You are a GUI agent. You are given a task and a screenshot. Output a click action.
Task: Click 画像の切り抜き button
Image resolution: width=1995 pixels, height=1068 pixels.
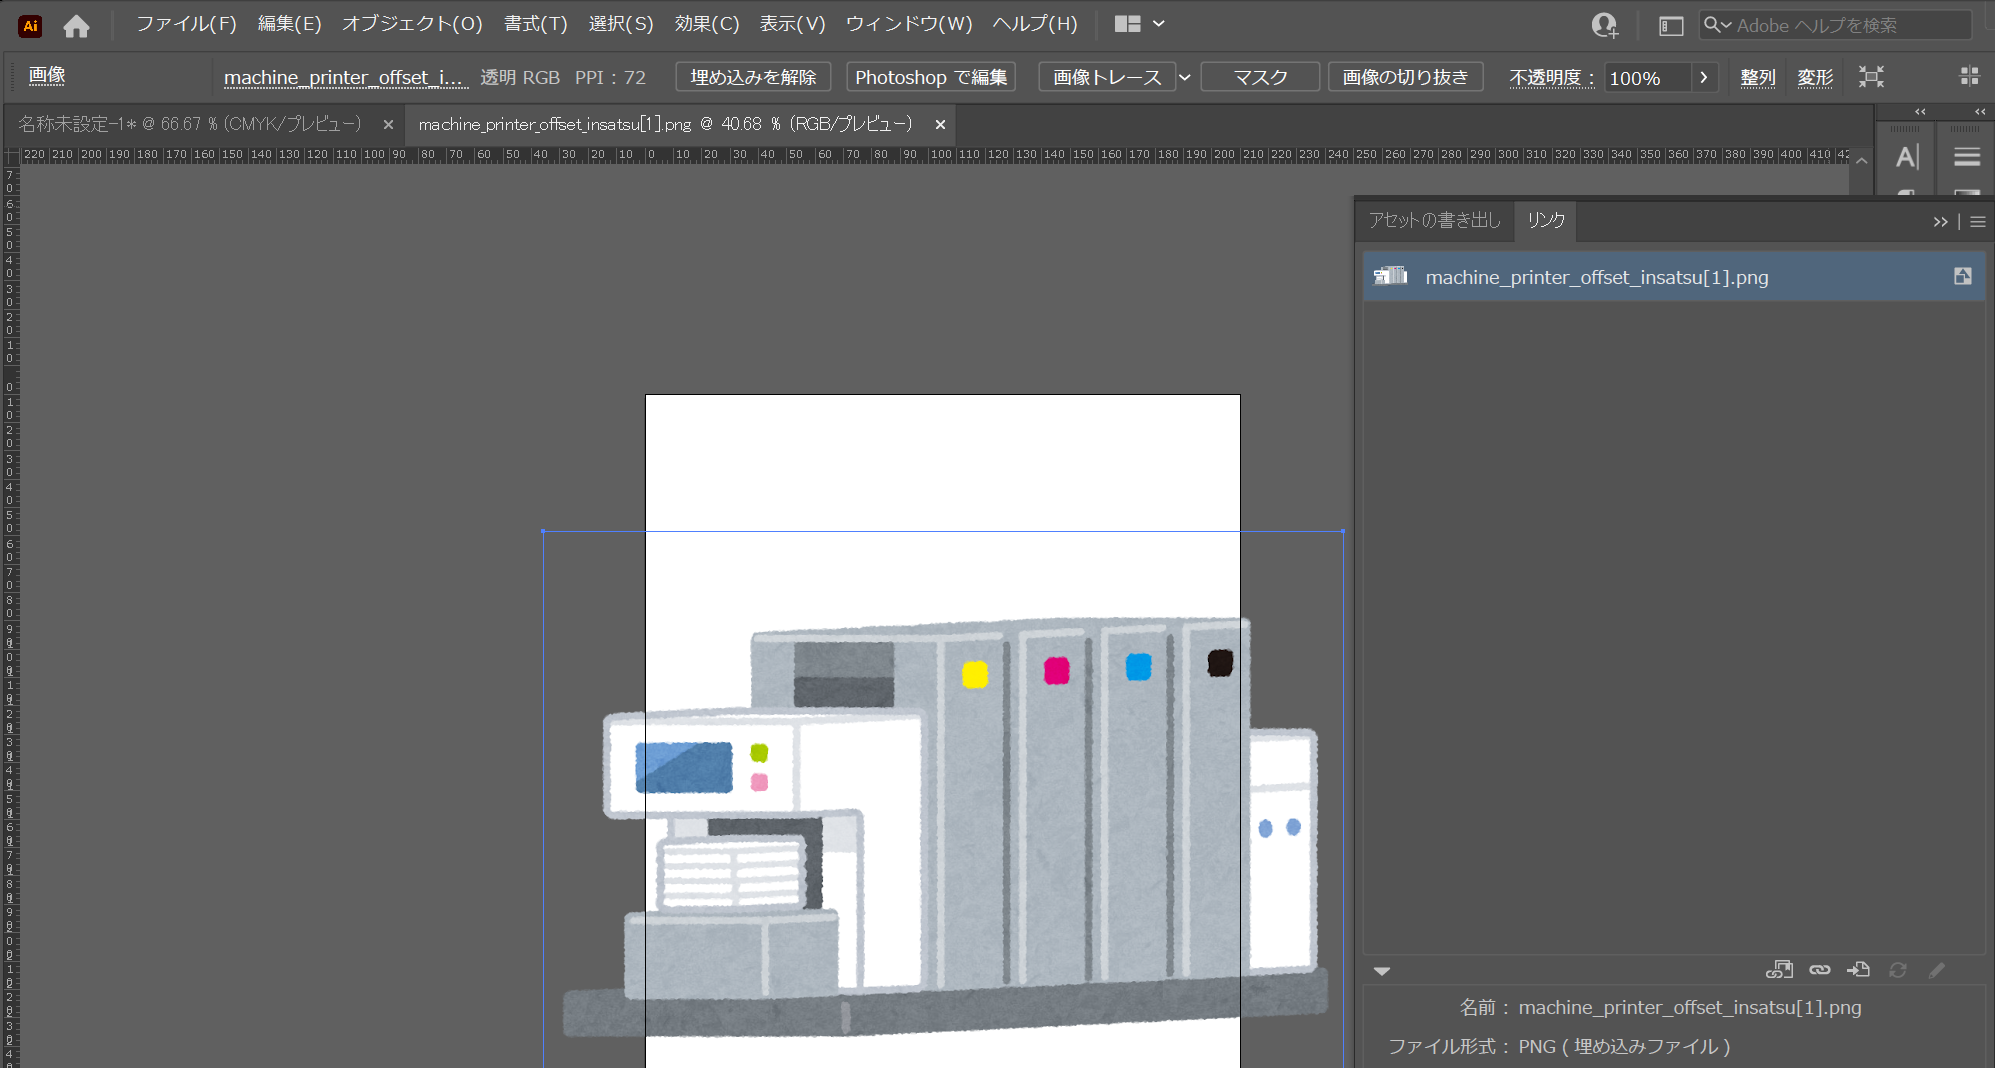coord(1405,77)
